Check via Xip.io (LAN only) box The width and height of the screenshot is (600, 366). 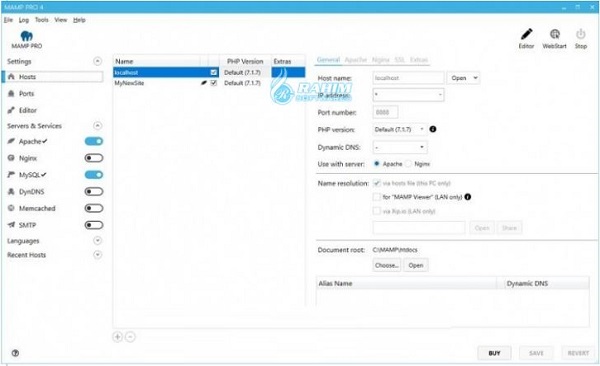tap(377, 211)
